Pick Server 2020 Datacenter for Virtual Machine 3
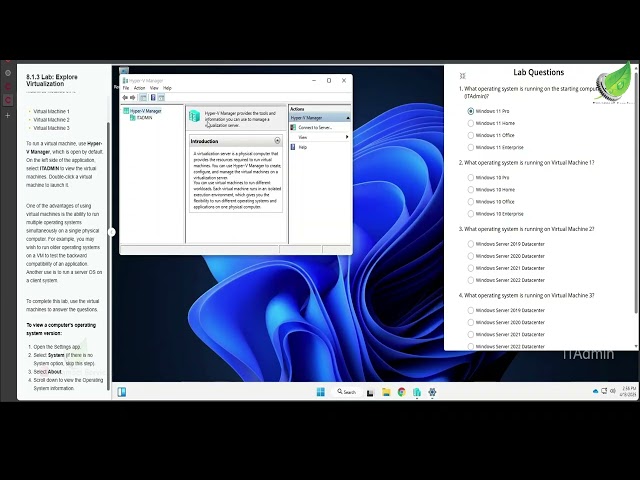Viewport: 640px width, 480px height. coord(471,322)
